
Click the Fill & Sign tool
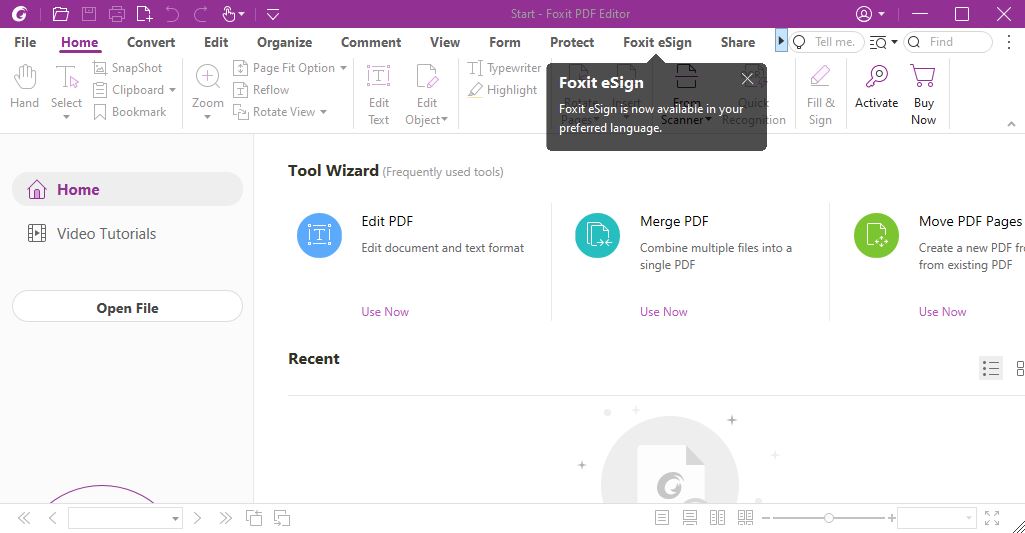820,94
